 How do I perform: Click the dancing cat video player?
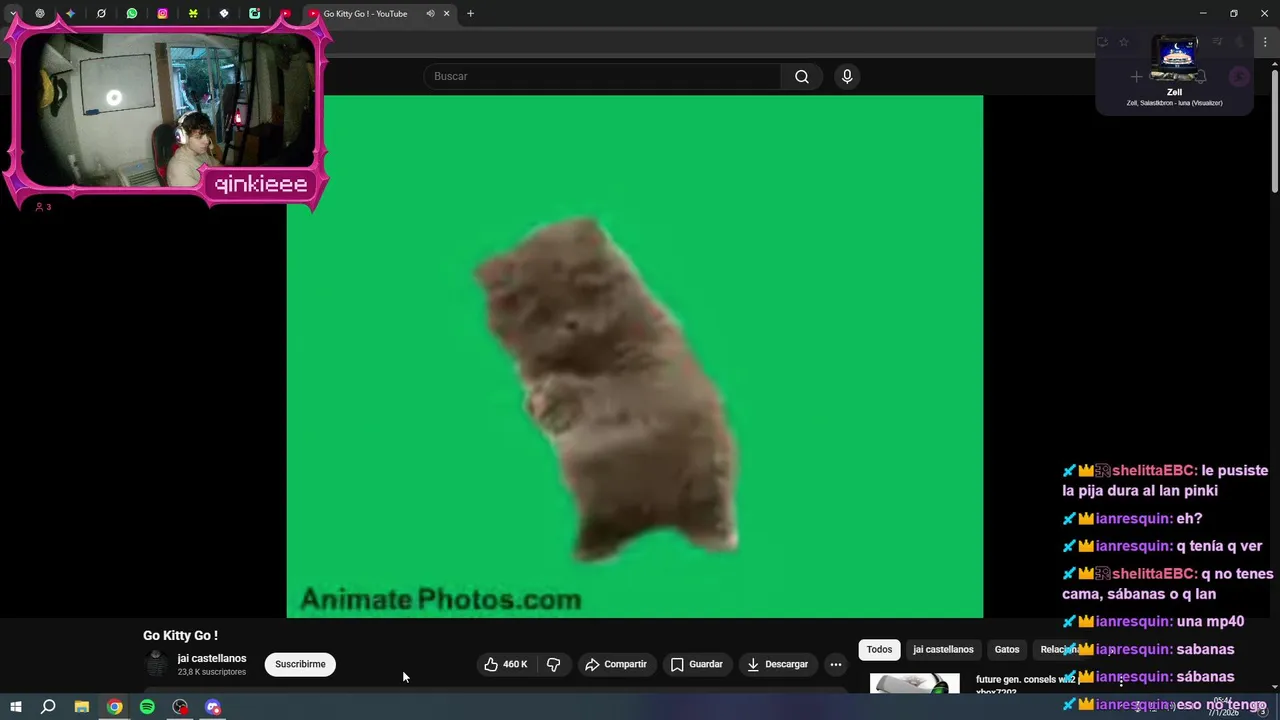click(x=635, y=357)
